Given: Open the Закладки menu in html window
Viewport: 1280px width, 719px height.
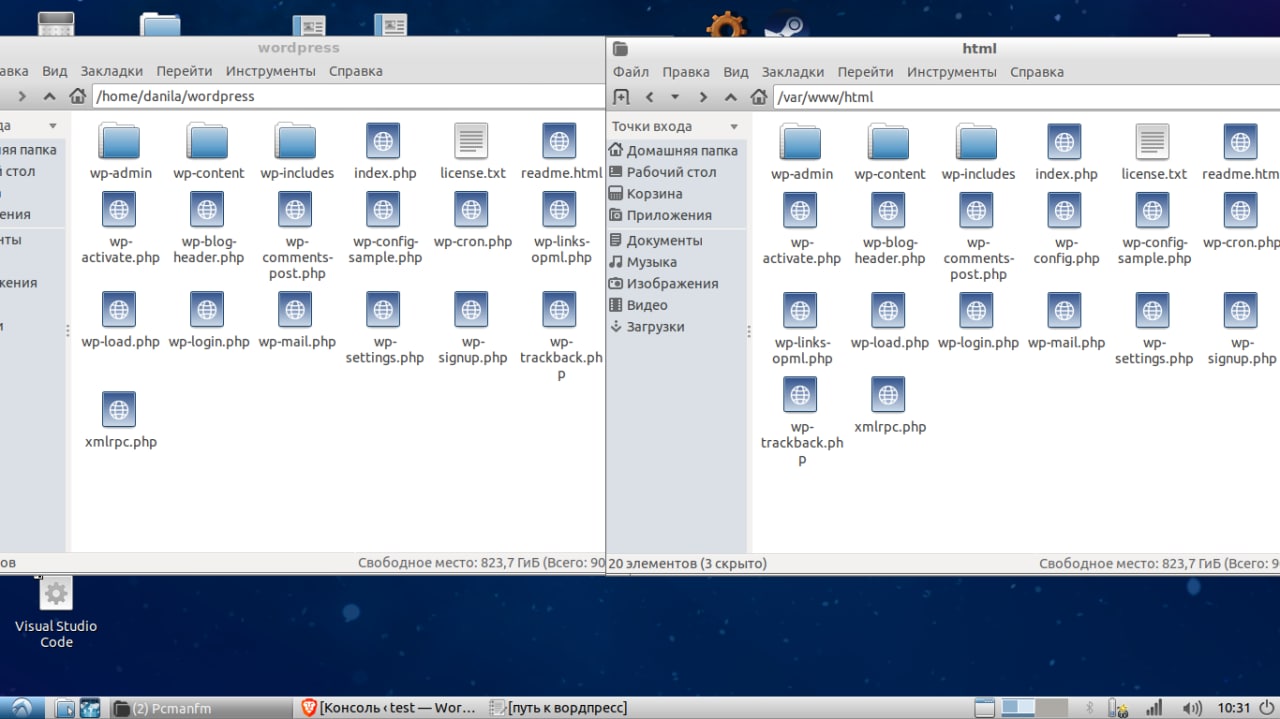Looking at the screenshot, I should (793, 72).
